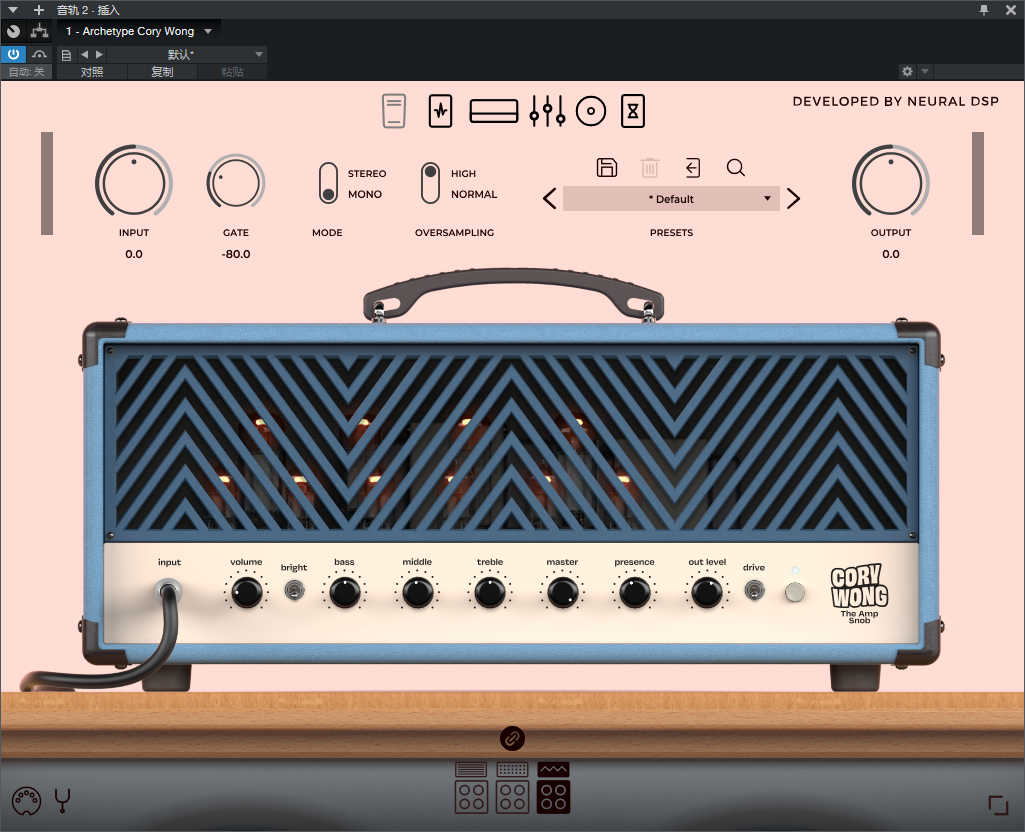Screen dimensions: 1025x832
Task: Click the amp bass knob
Action: click(344, 593)
